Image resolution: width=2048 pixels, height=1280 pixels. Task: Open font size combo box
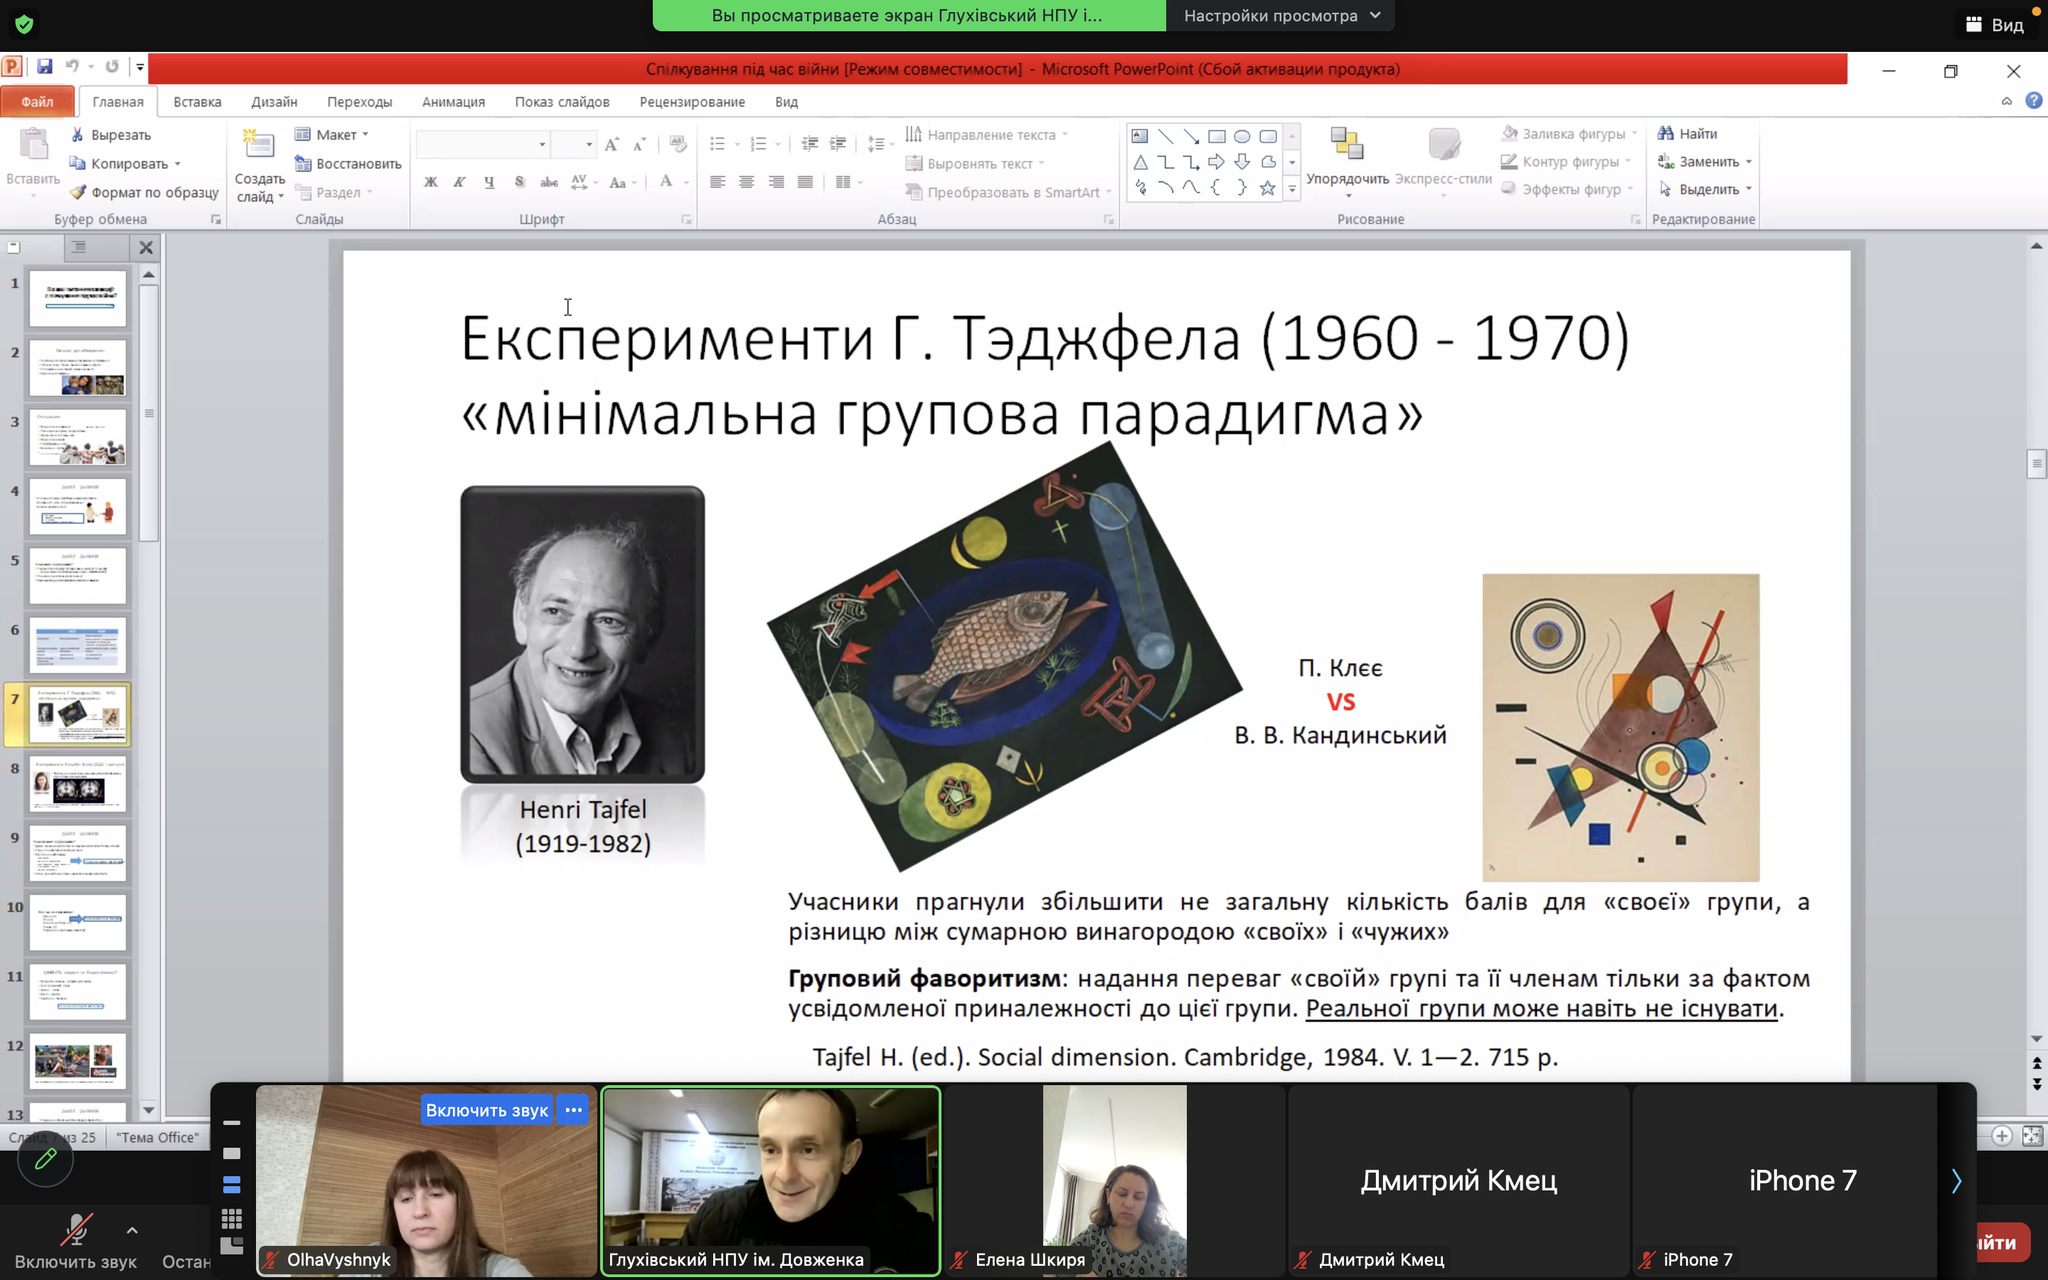click(574, 145)
